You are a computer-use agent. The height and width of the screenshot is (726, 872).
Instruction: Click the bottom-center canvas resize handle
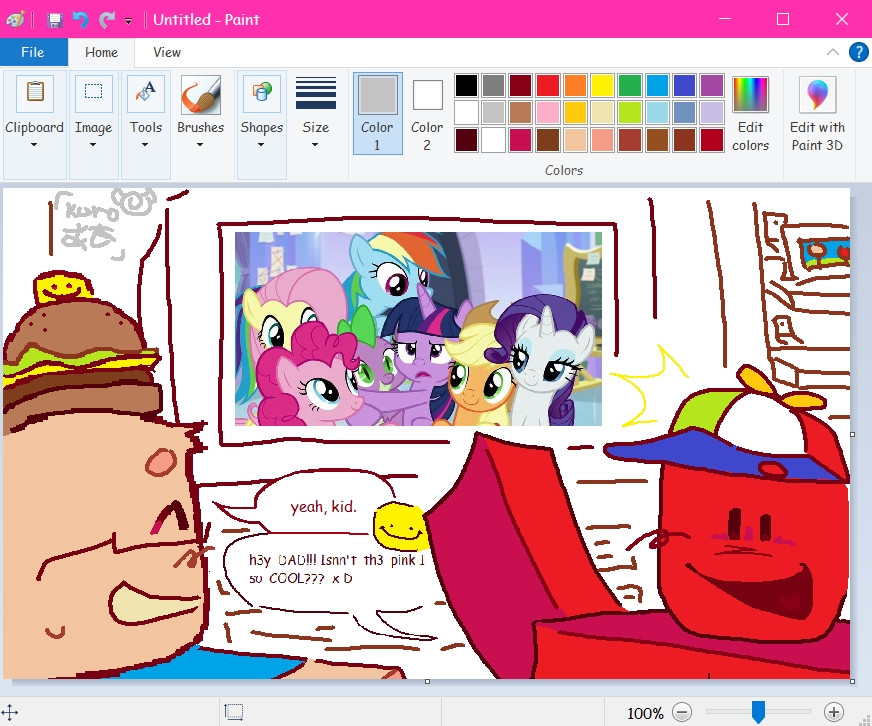coord(427,681)
